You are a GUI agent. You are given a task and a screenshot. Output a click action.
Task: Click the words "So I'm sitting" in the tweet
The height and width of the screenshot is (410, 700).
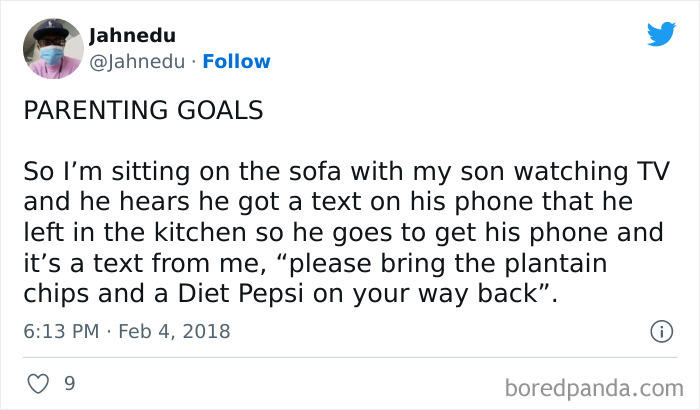coord(89,170)
